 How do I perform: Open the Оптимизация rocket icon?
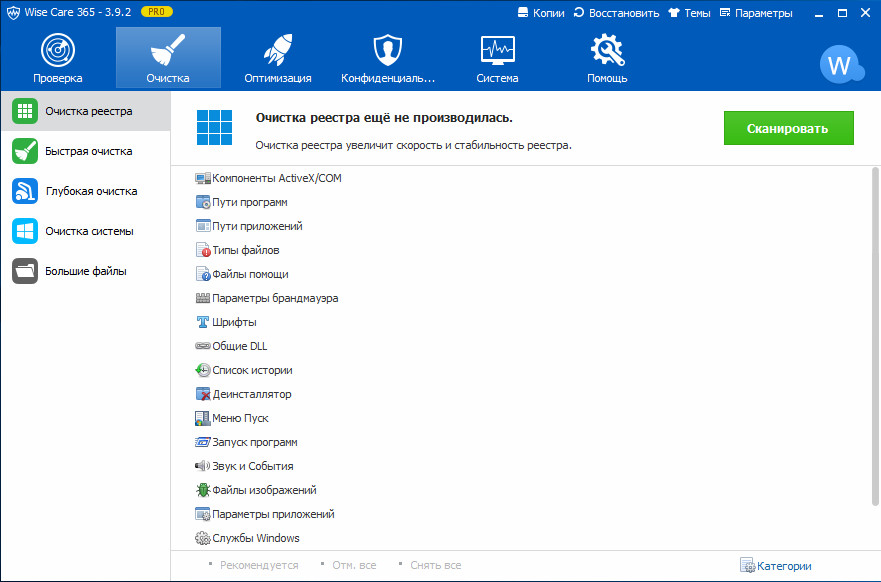click(278, 49)
